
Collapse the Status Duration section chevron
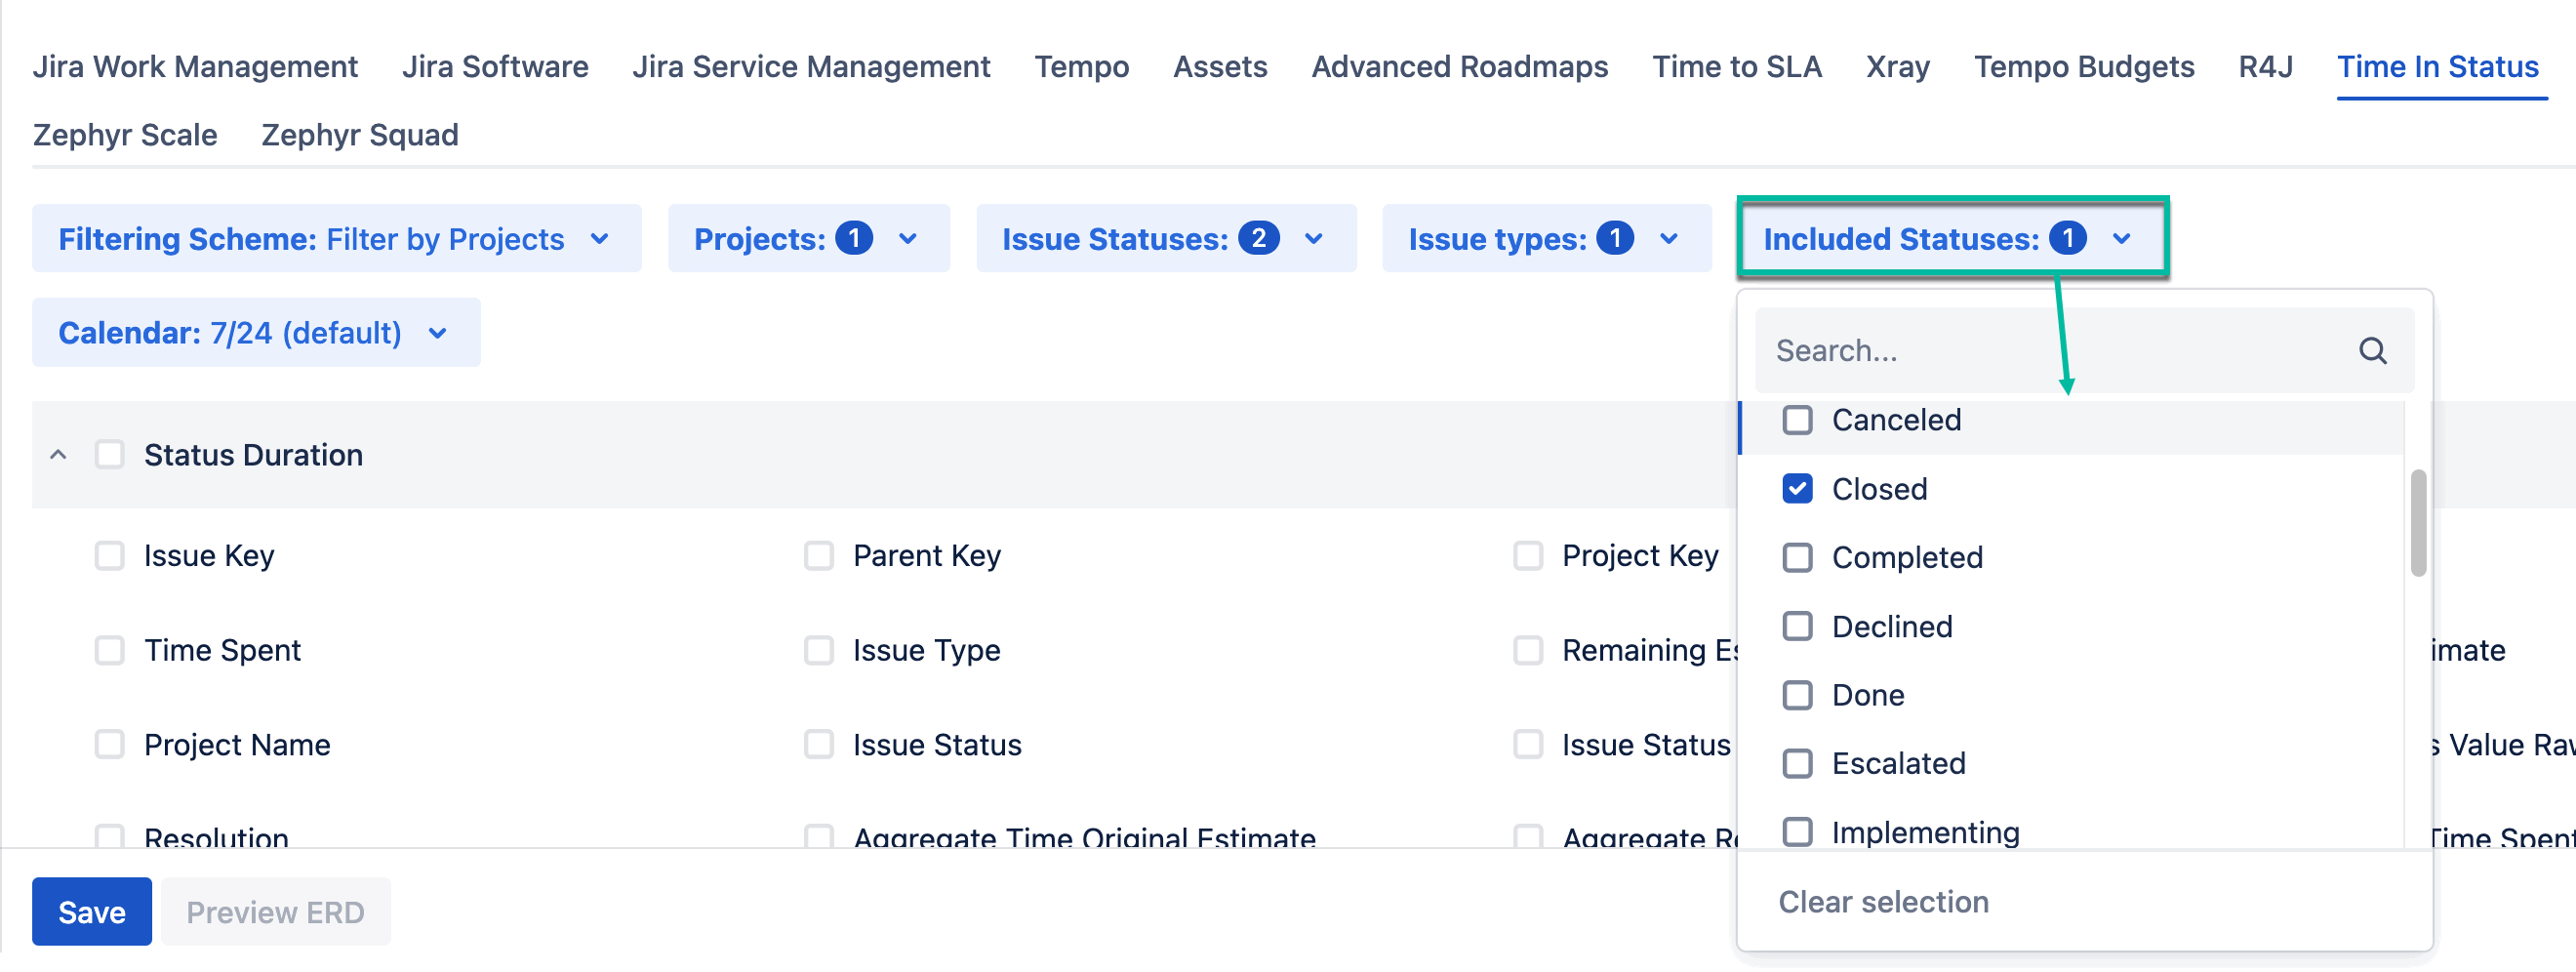coord(58,455)
